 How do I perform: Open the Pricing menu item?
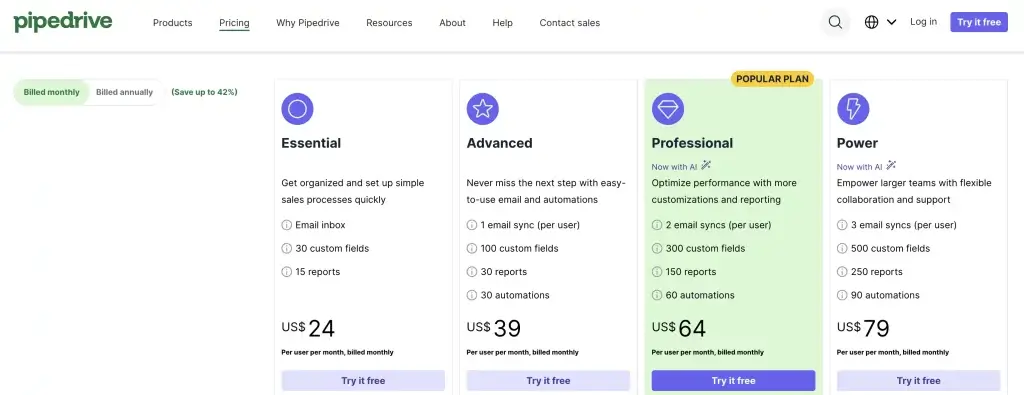click(234, 23)
